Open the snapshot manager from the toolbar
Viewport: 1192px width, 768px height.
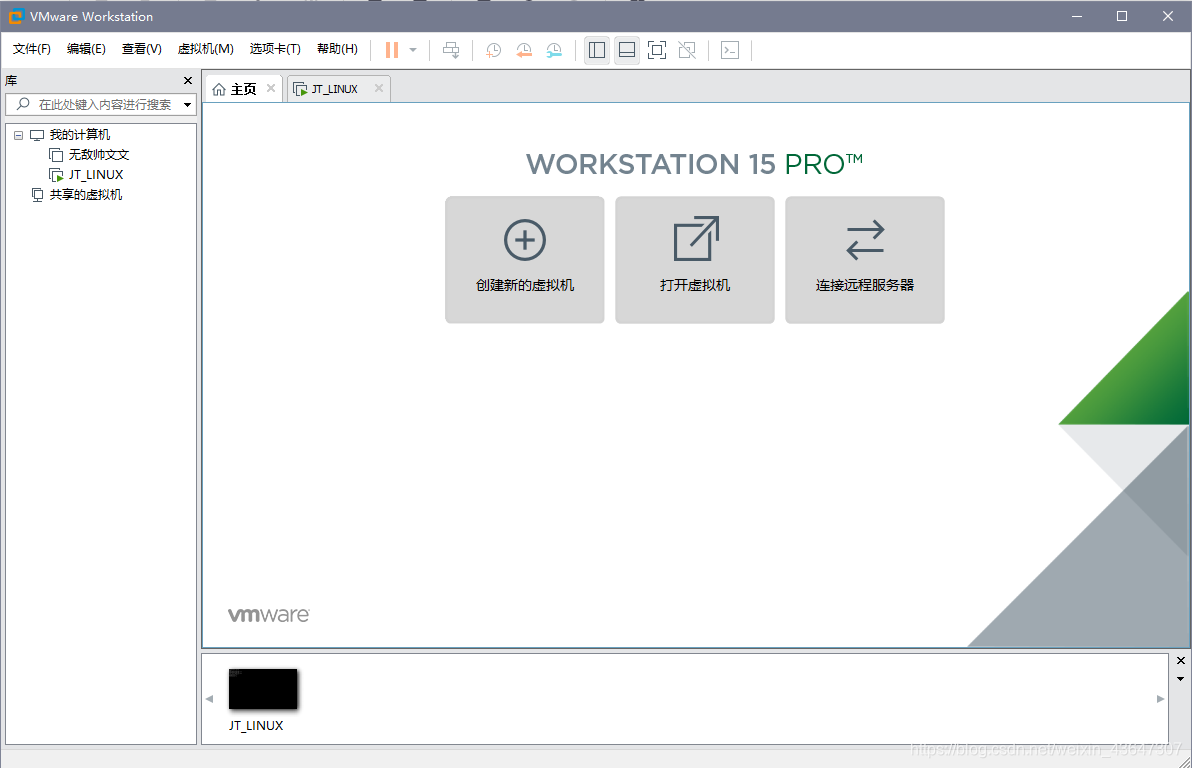point(554,50)
